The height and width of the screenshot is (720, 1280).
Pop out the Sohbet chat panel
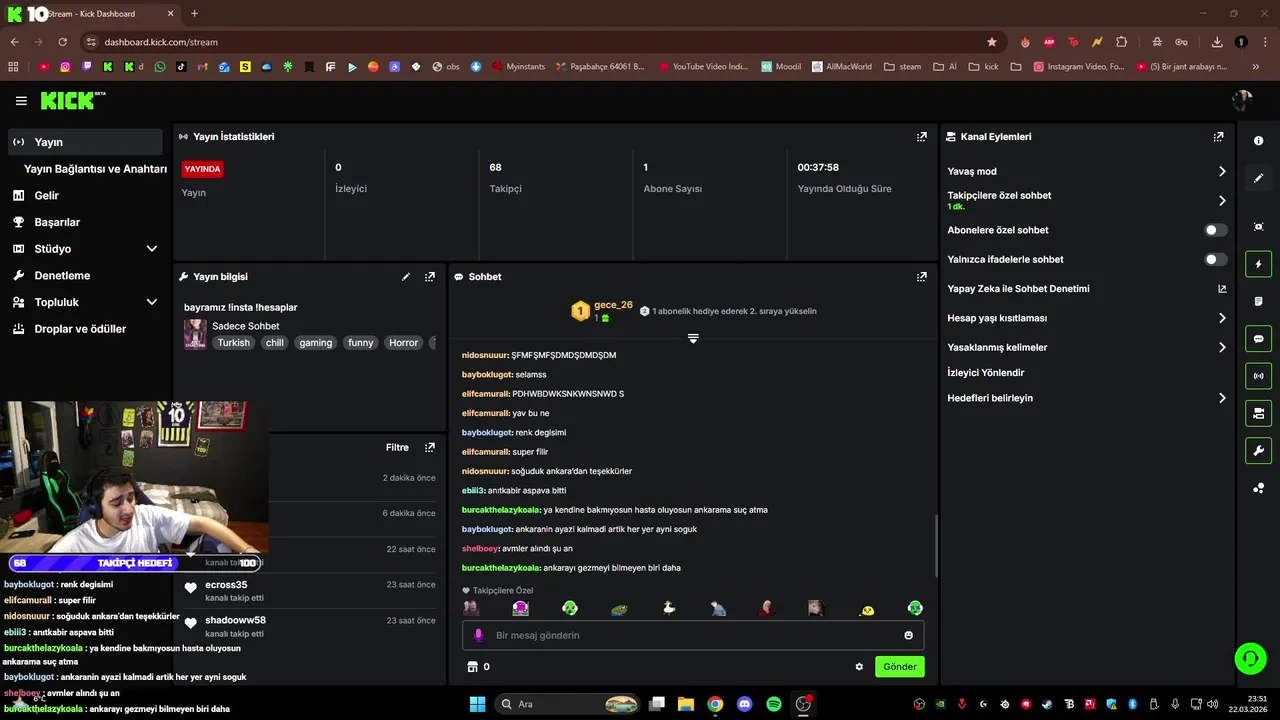(922, 277)
